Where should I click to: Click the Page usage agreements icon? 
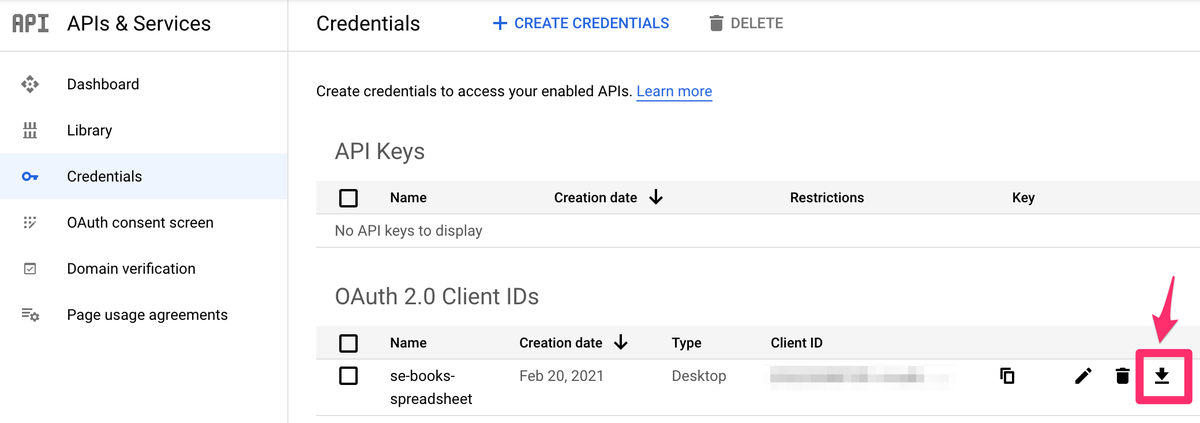click(x=30, y=314)
